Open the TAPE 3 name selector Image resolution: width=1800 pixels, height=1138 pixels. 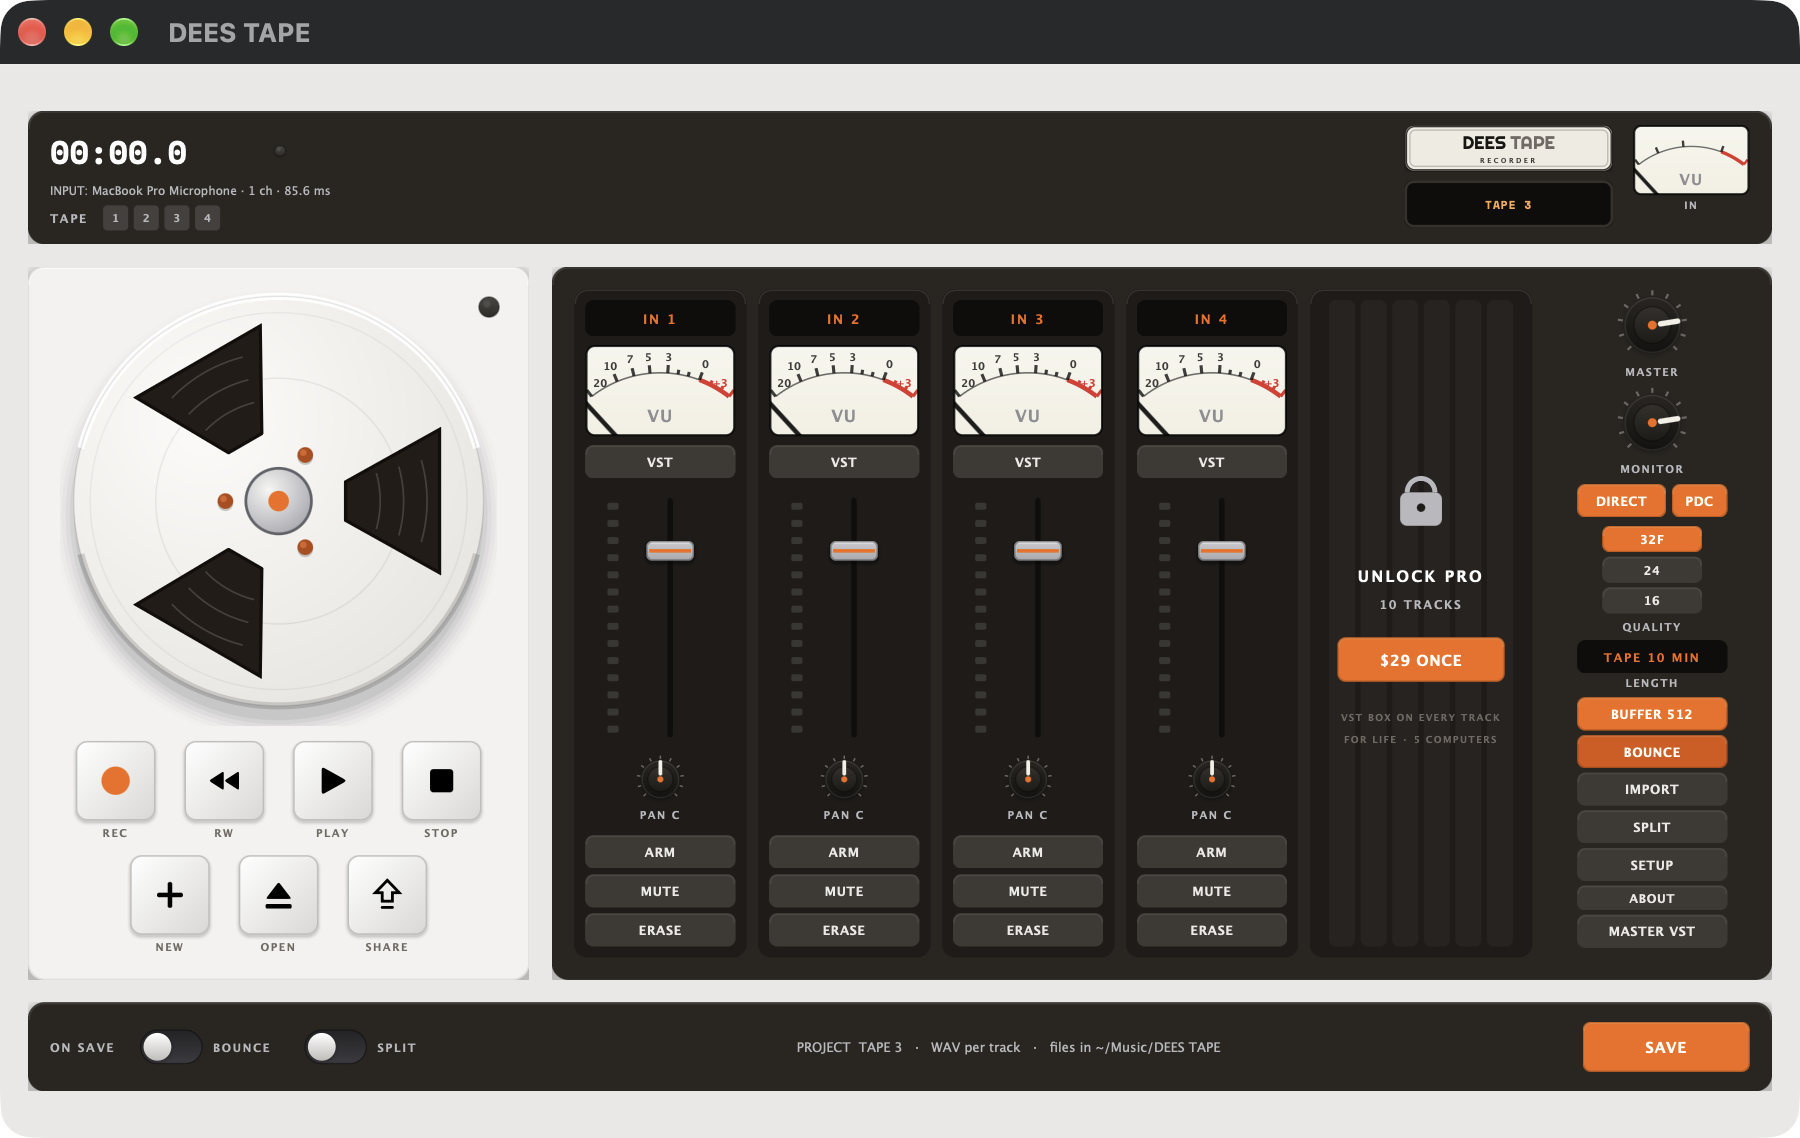[1508, 204]
